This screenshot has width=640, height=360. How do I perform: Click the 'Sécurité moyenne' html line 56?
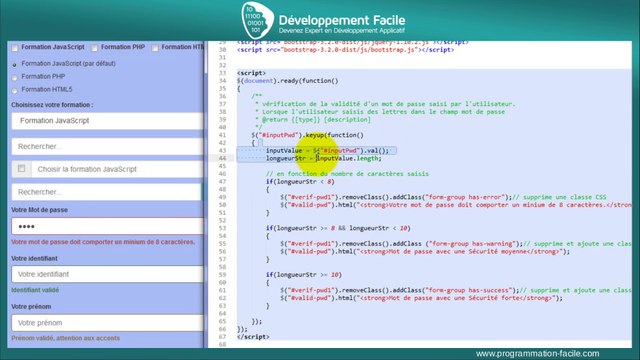pyautogui.click(x=425, y=251)
